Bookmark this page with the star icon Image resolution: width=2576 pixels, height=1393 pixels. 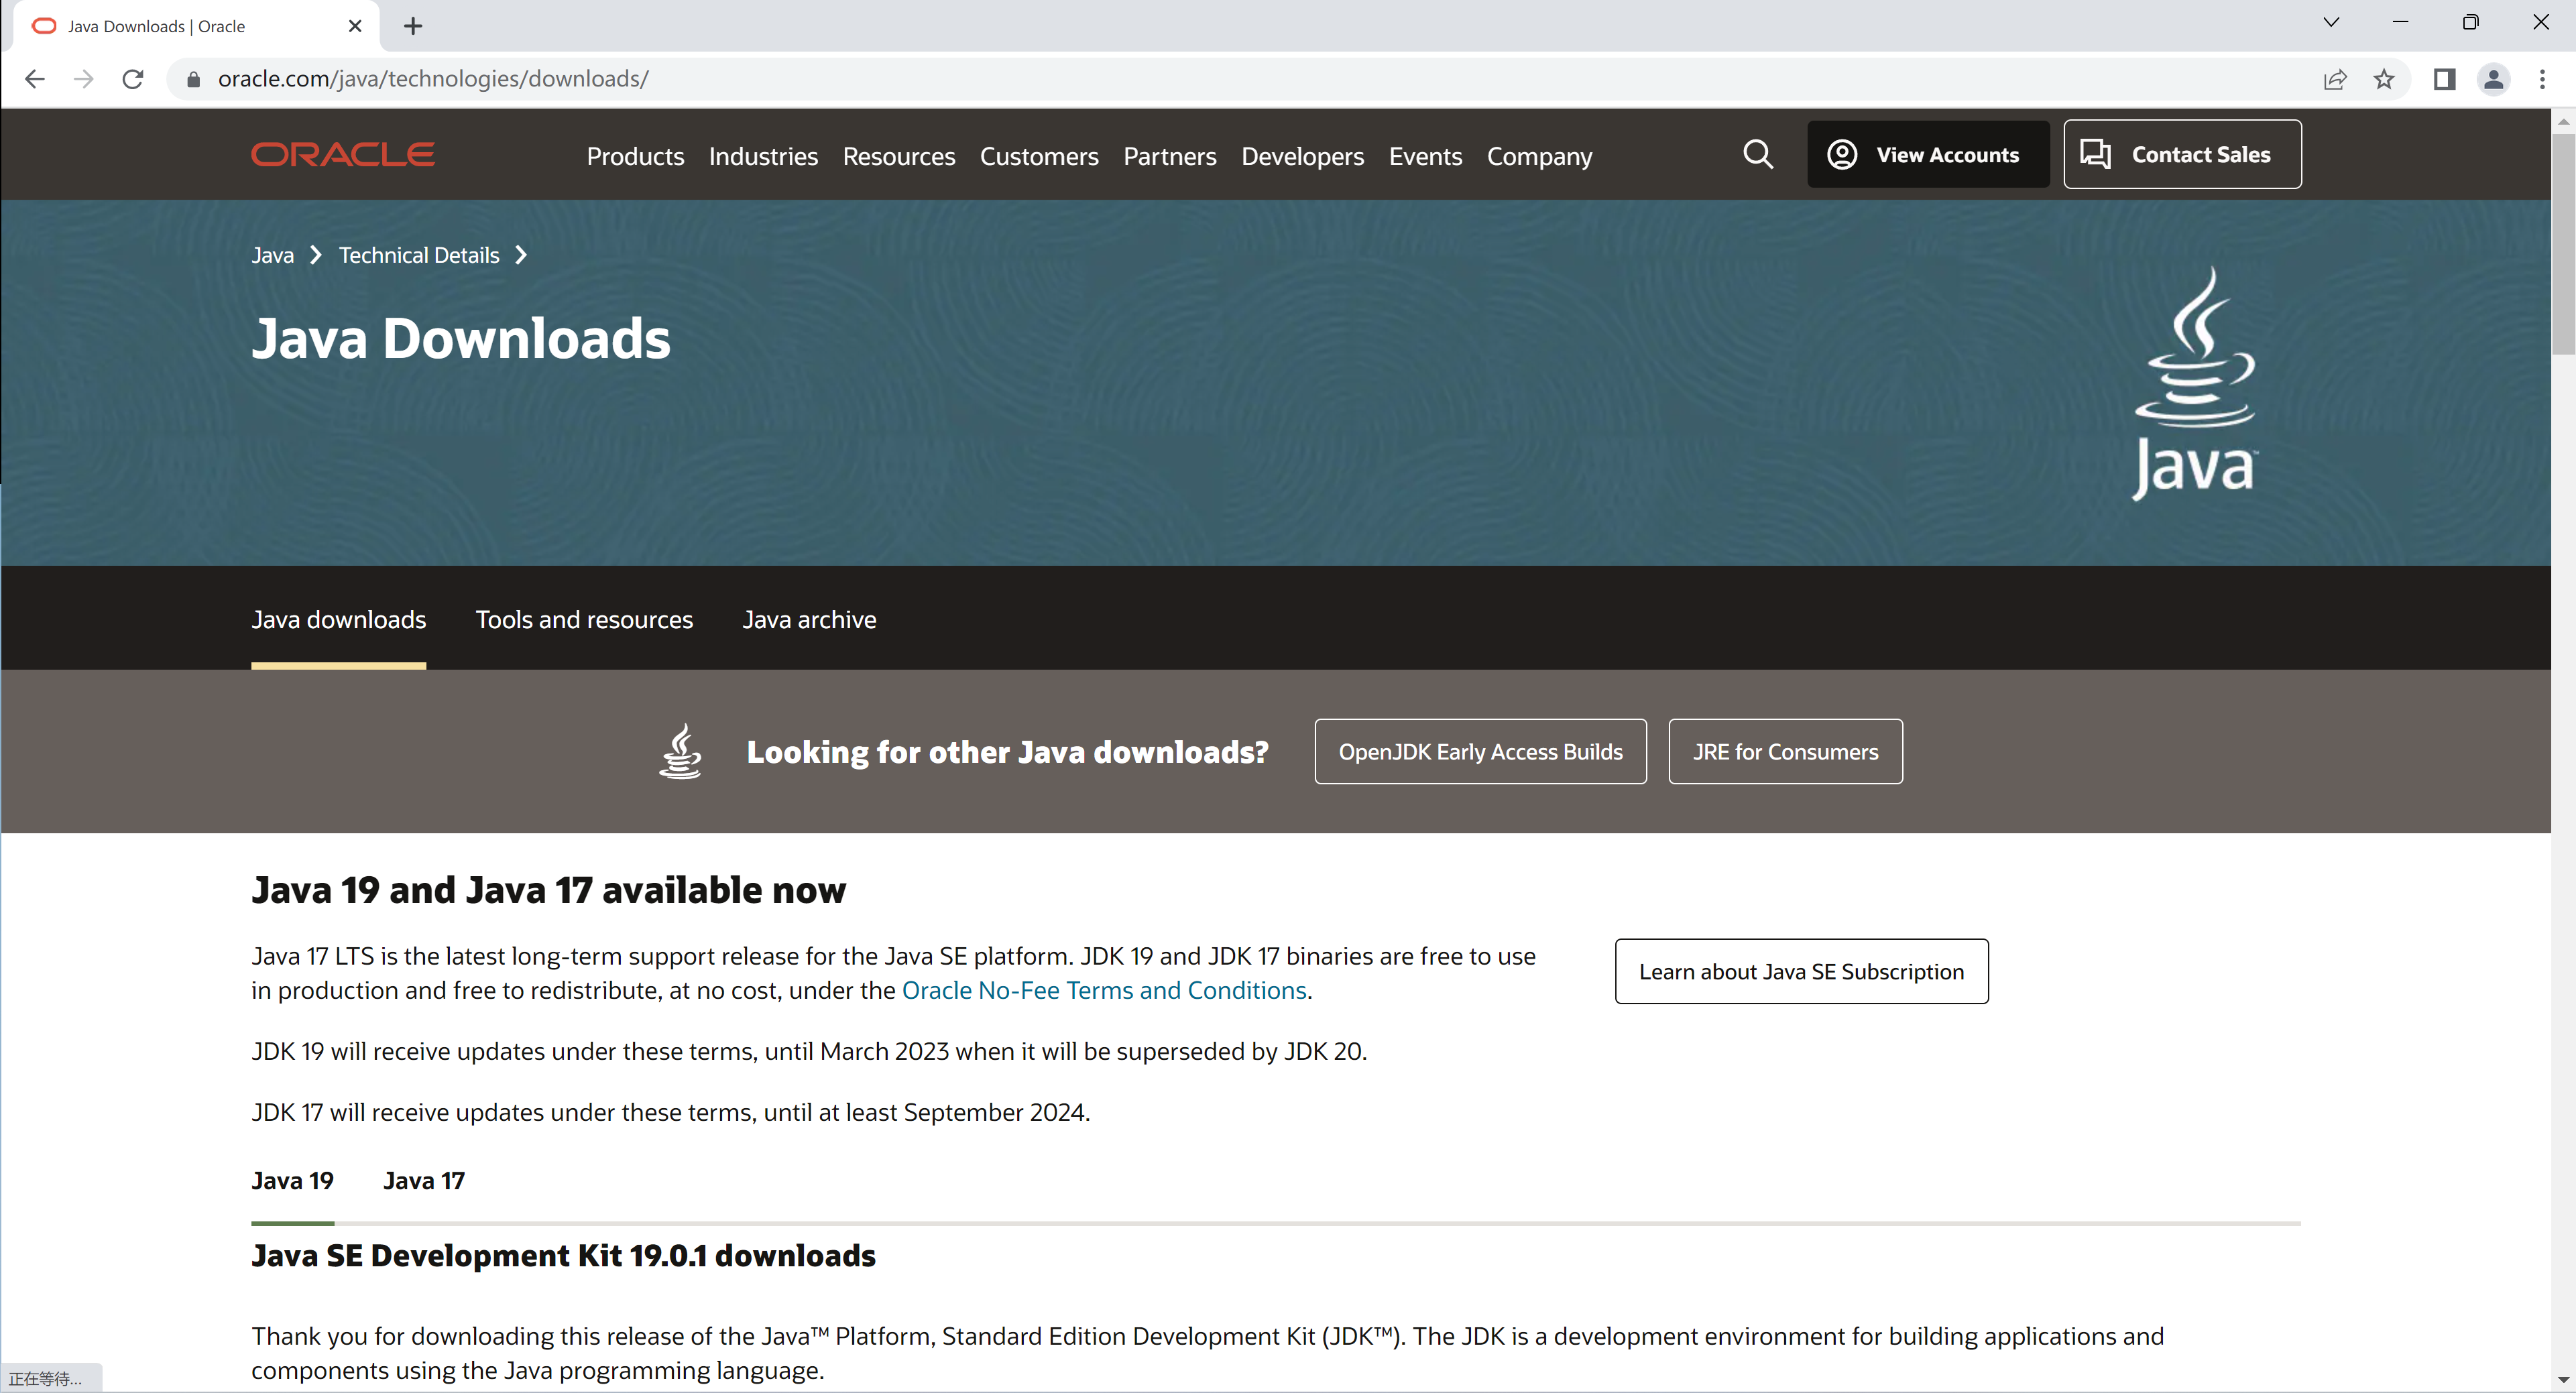[x=2384, y=79]
